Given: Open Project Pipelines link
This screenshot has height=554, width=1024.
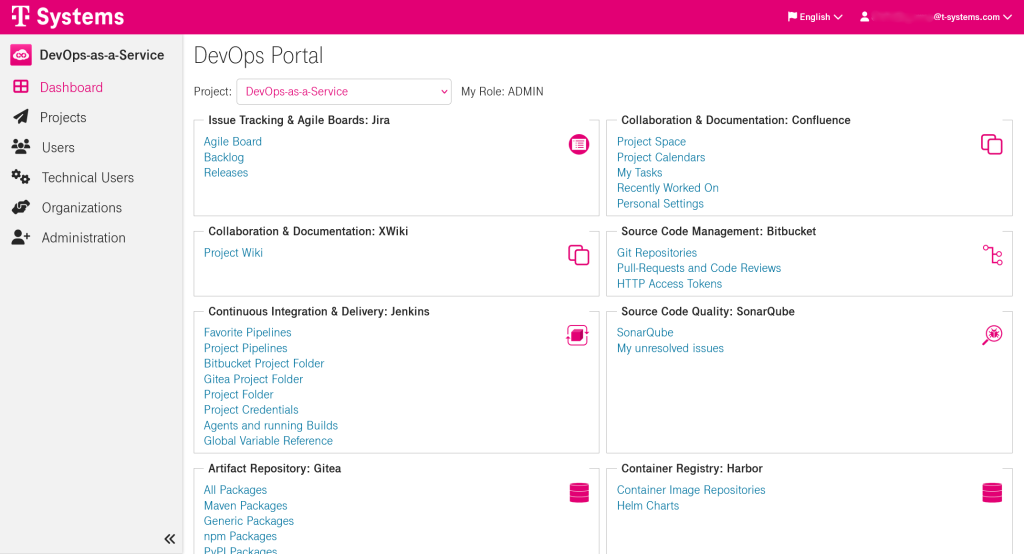Looking at the screenshot, I should [x=246, y=348].
